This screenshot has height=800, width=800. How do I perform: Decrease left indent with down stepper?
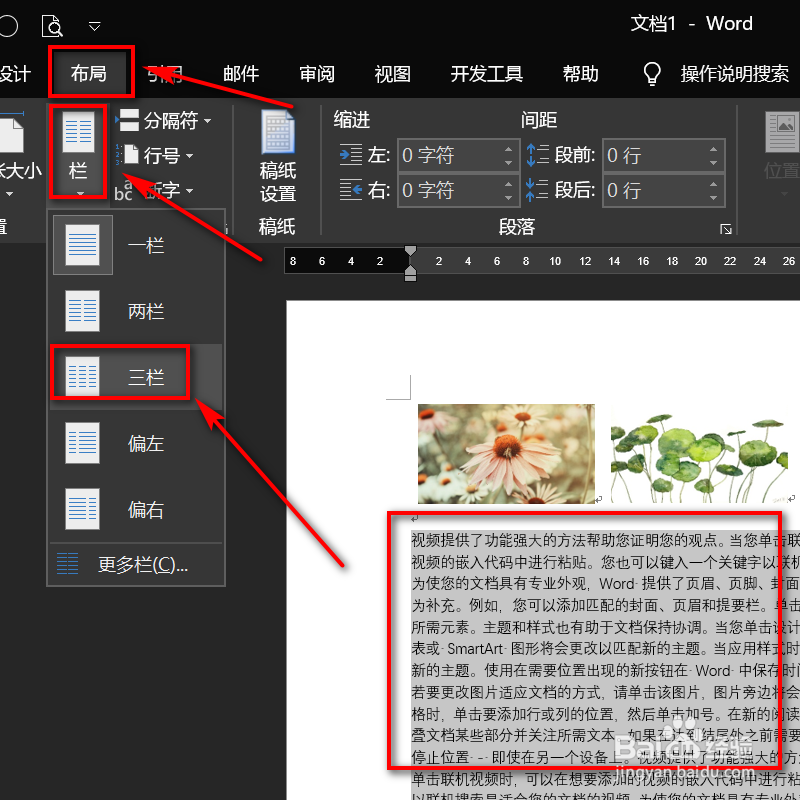click(x=508, y=163)
